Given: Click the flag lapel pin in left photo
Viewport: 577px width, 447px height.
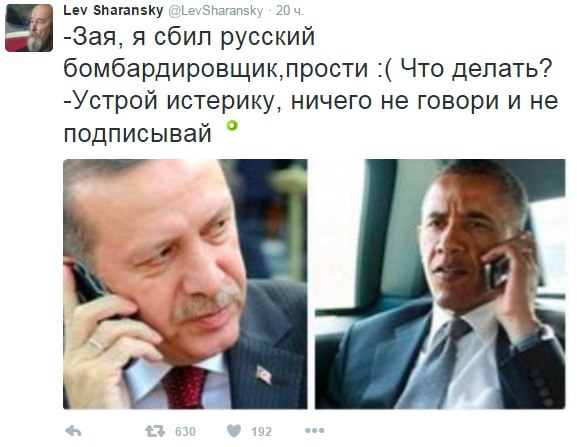Looking at the screenshot, I should (264, 374).
